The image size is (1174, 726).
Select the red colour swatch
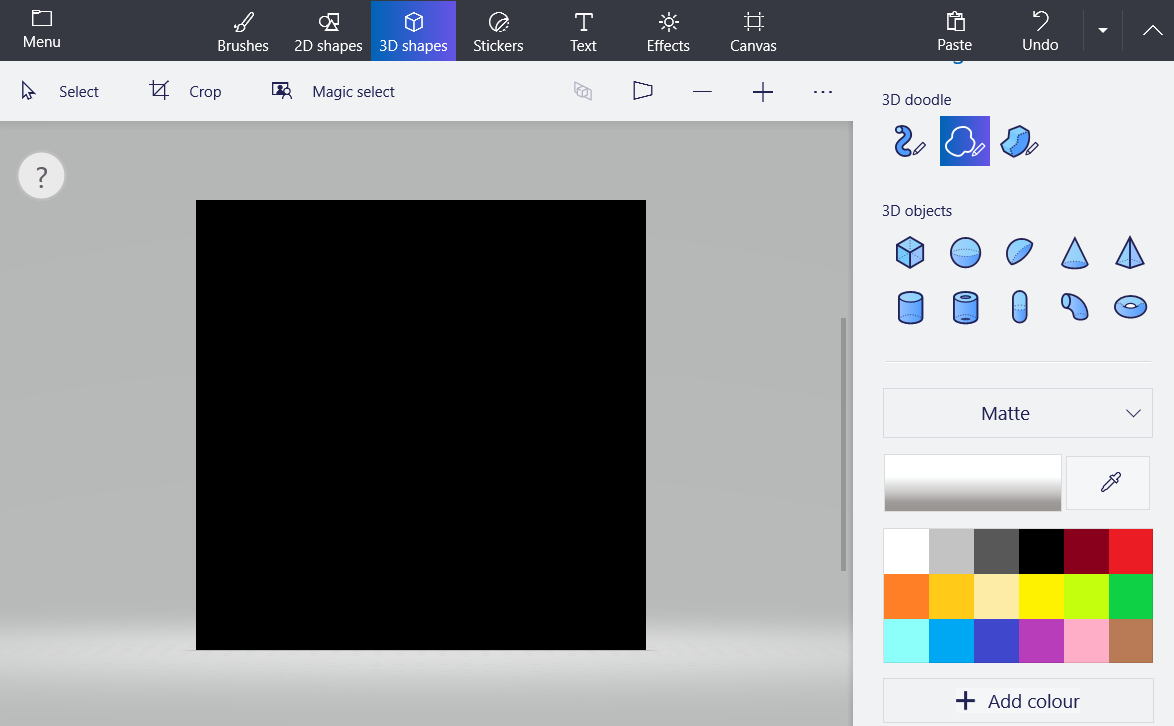1130,551
